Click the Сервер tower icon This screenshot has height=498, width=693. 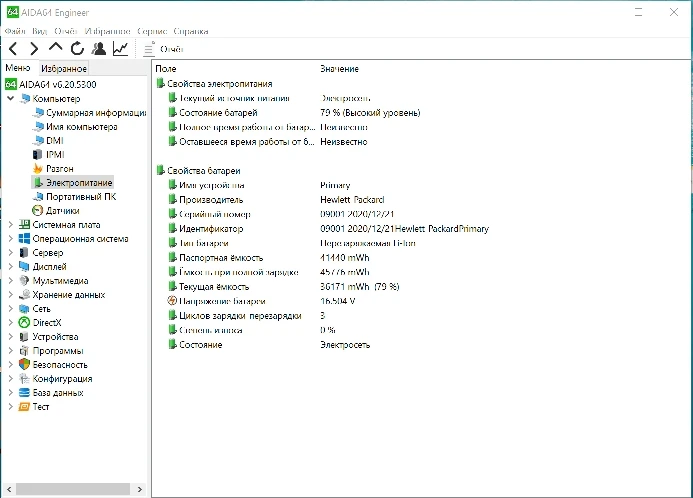pos(24,253)
